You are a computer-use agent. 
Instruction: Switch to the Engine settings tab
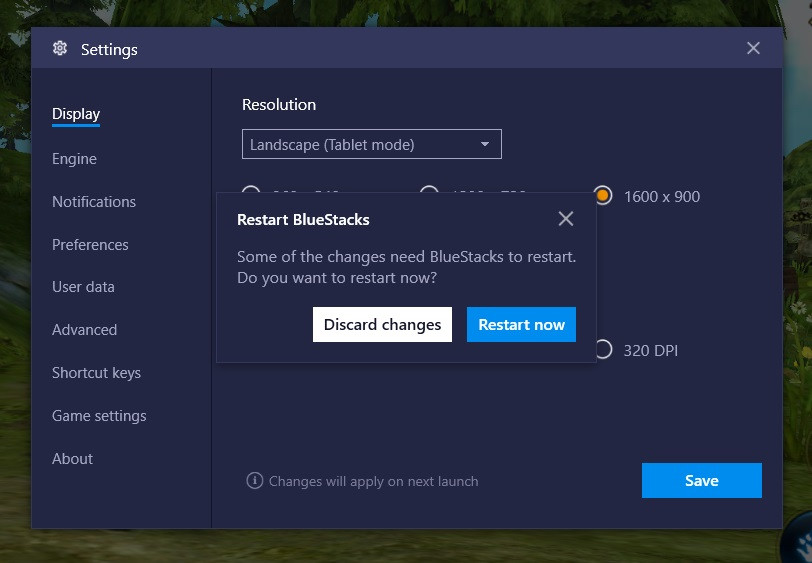[x=74, y=159]
